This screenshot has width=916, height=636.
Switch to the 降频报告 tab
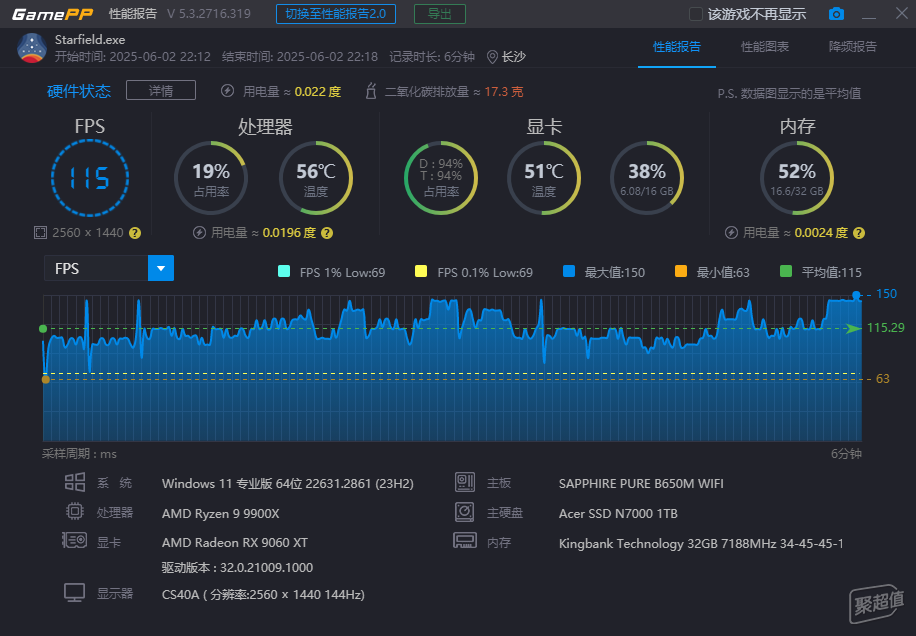[x=852, y=47]
